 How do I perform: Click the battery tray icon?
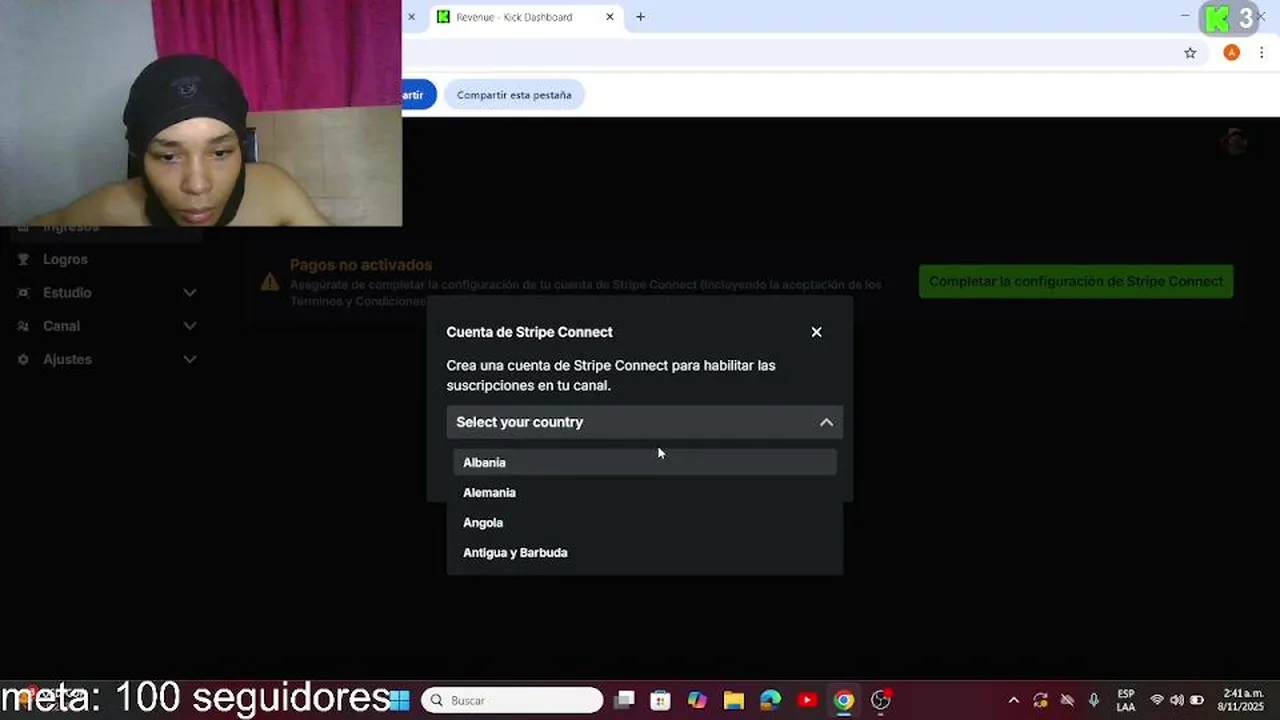[x=1196, y=700]
